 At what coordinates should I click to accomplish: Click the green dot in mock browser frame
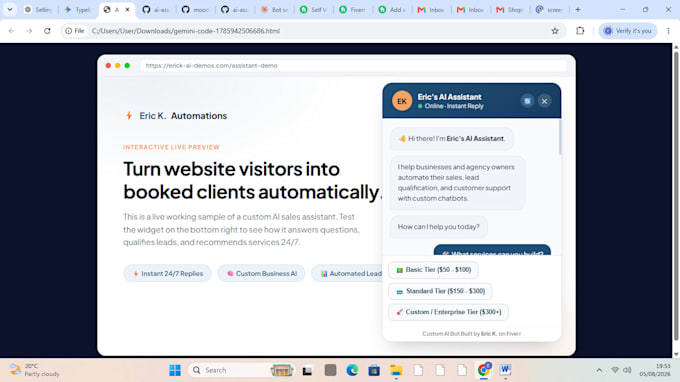pos(127,65)
